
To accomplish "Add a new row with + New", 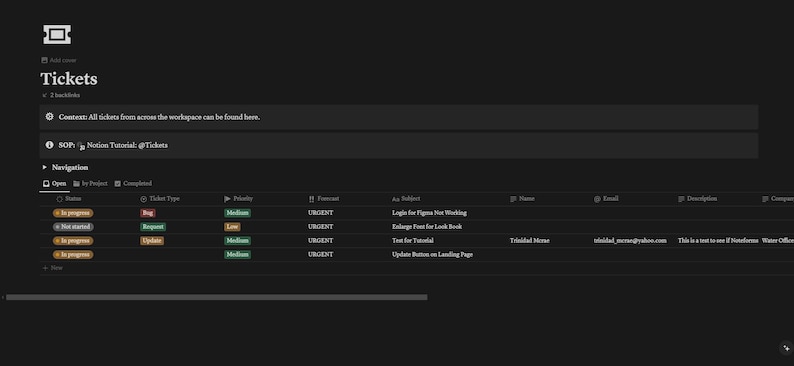I will point(53,268).
